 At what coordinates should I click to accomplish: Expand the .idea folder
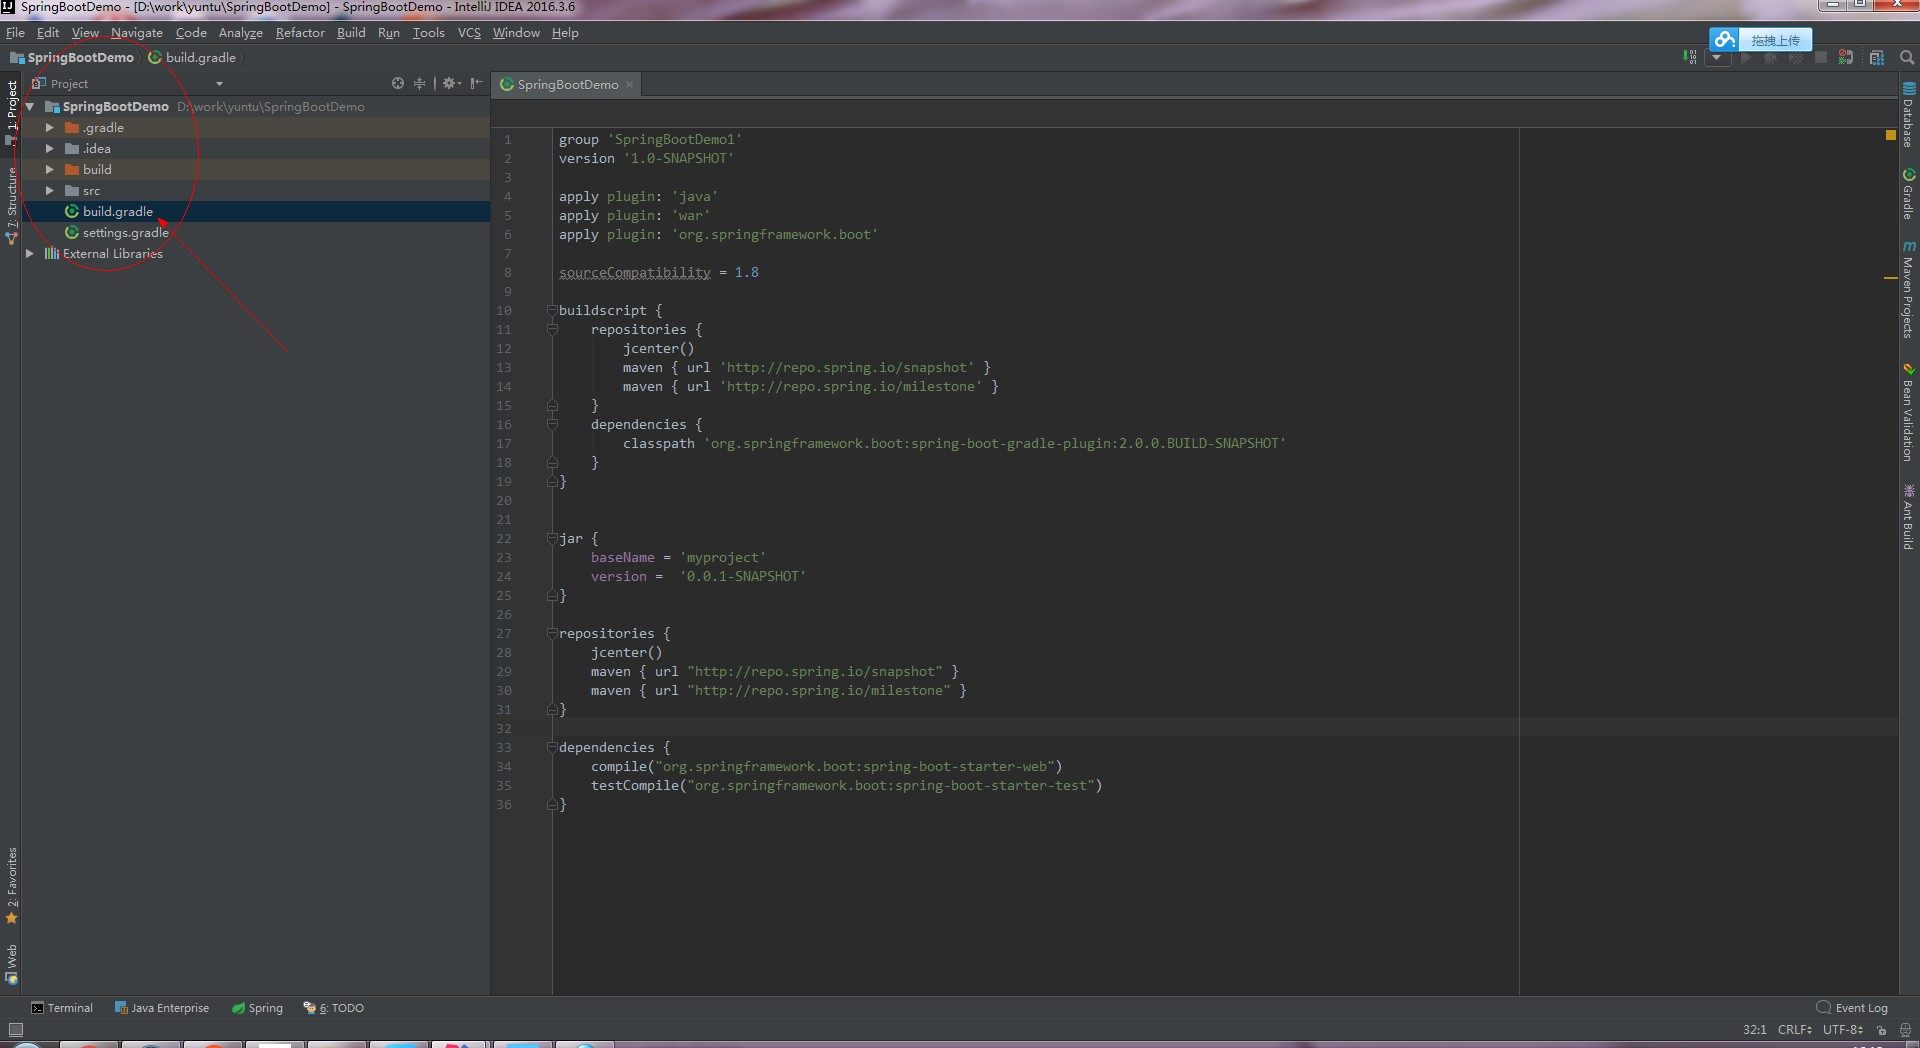pos(49,149)
